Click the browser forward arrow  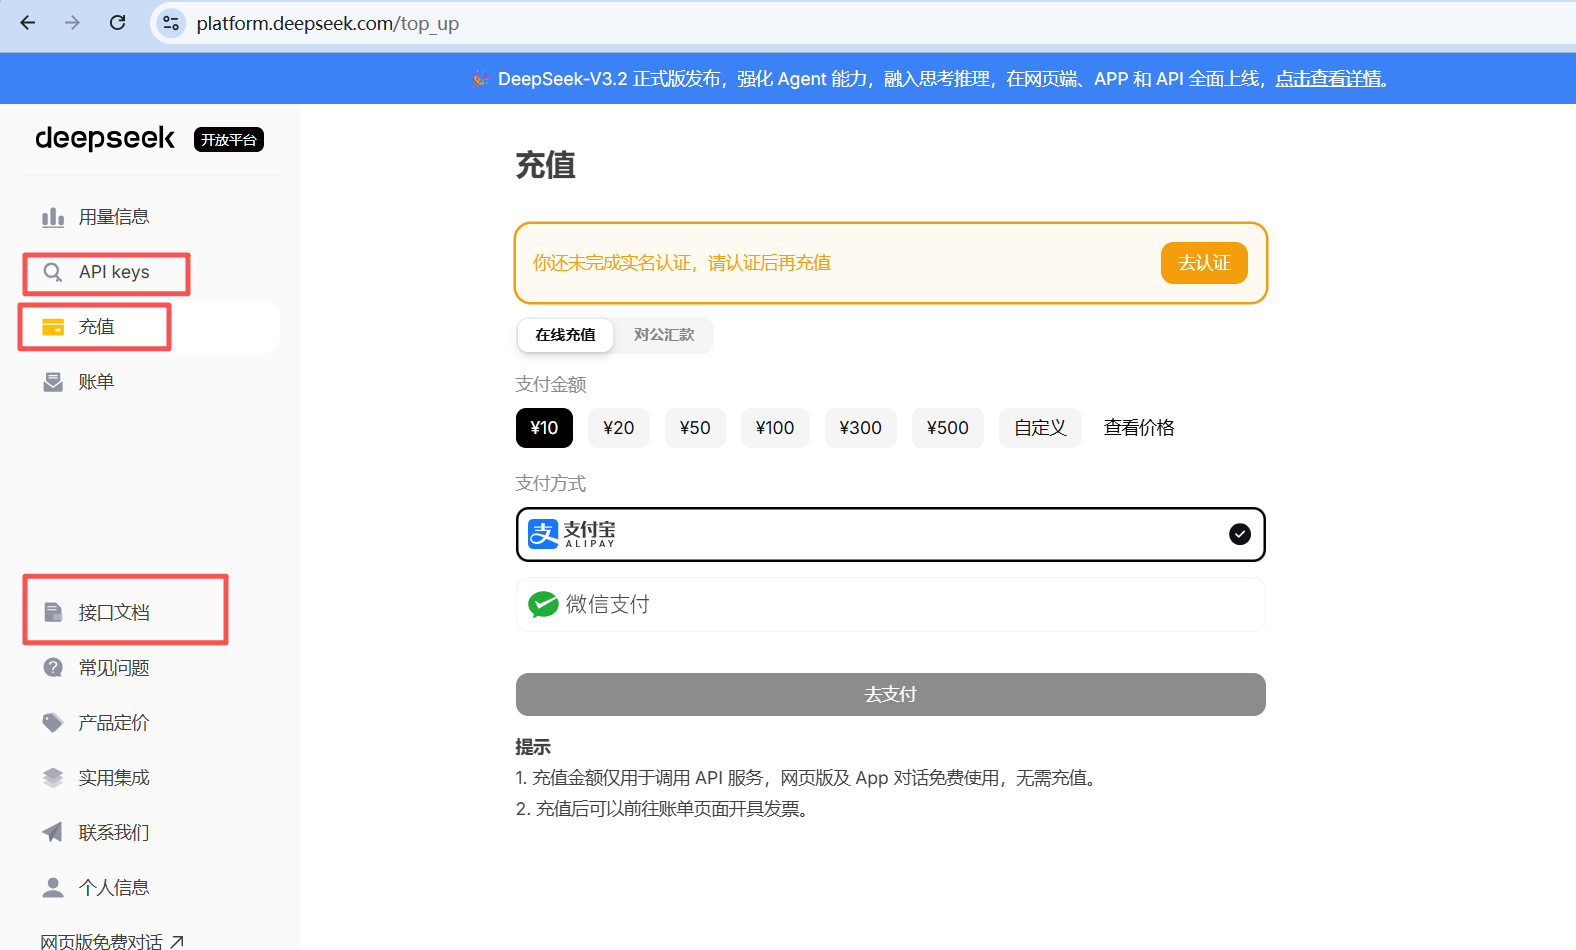coord(72,22)
